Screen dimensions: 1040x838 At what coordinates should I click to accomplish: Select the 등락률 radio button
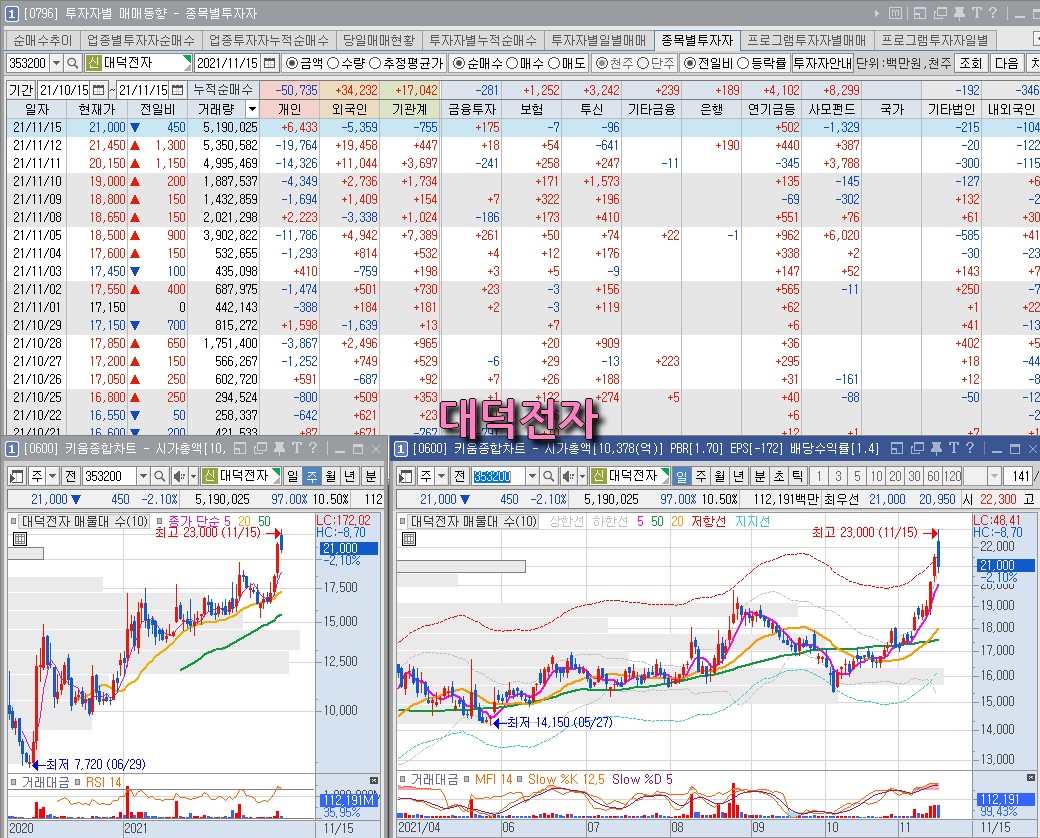pyautogui.click(x=743, y=63)
